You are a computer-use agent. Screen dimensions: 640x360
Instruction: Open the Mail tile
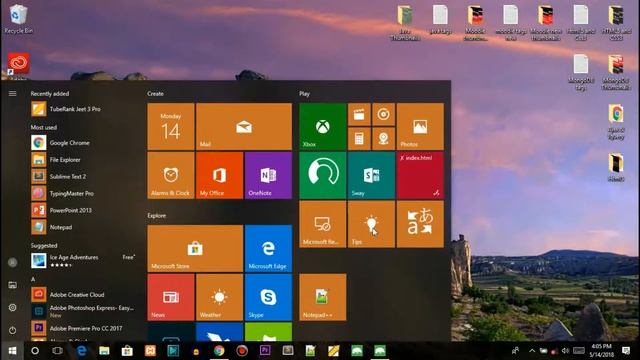click(244, 127)
